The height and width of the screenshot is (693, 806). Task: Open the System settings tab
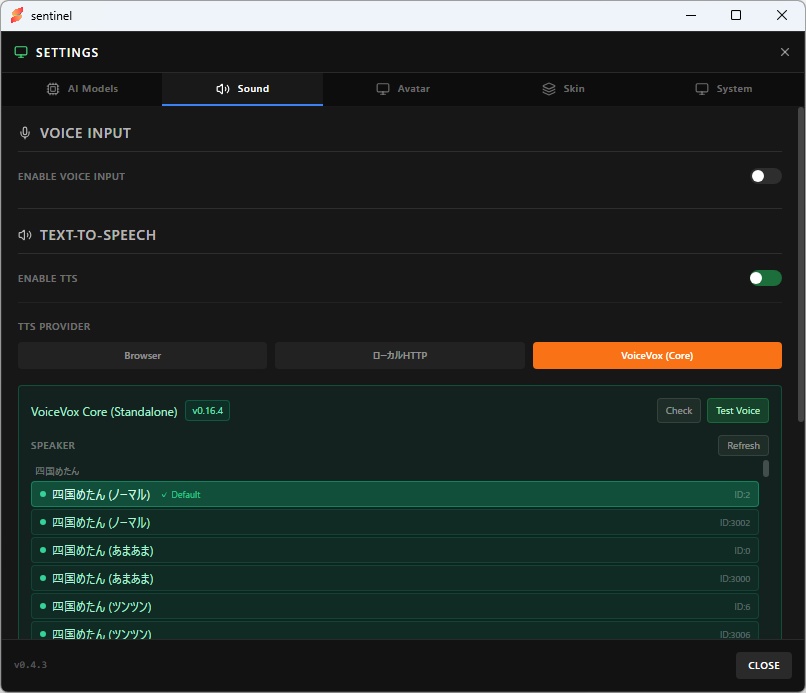(x=723, y=89)
